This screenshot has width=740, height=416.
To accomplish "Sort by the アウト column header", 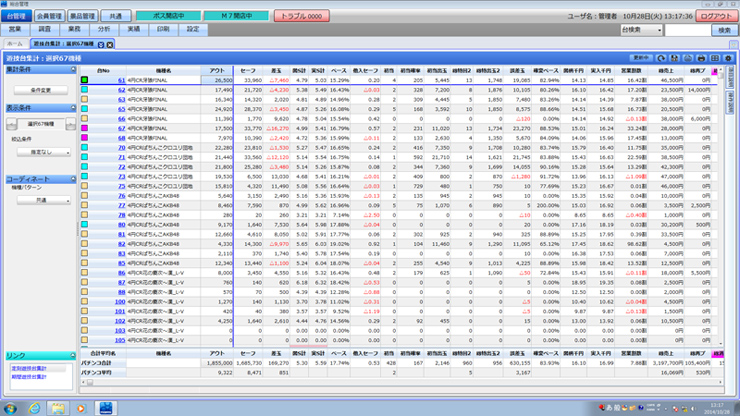I will [x=217, y=70].
